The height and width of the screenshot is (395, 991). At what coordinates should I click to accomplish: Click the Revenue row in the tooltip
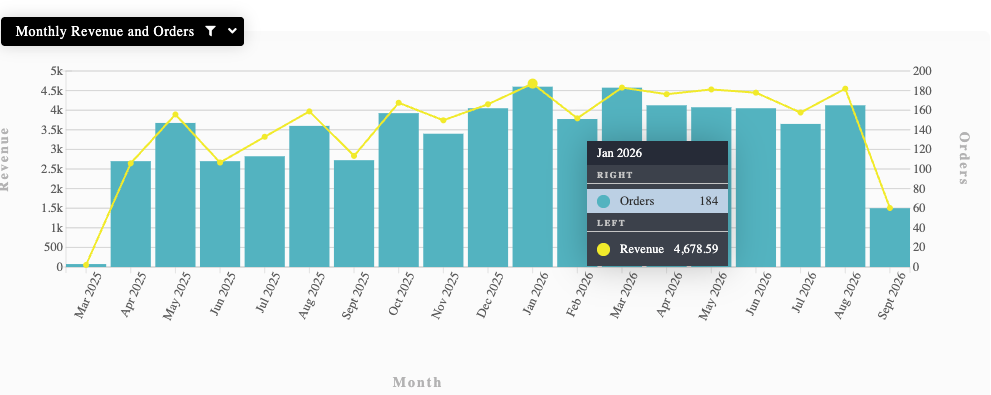(x=657, y=249)
